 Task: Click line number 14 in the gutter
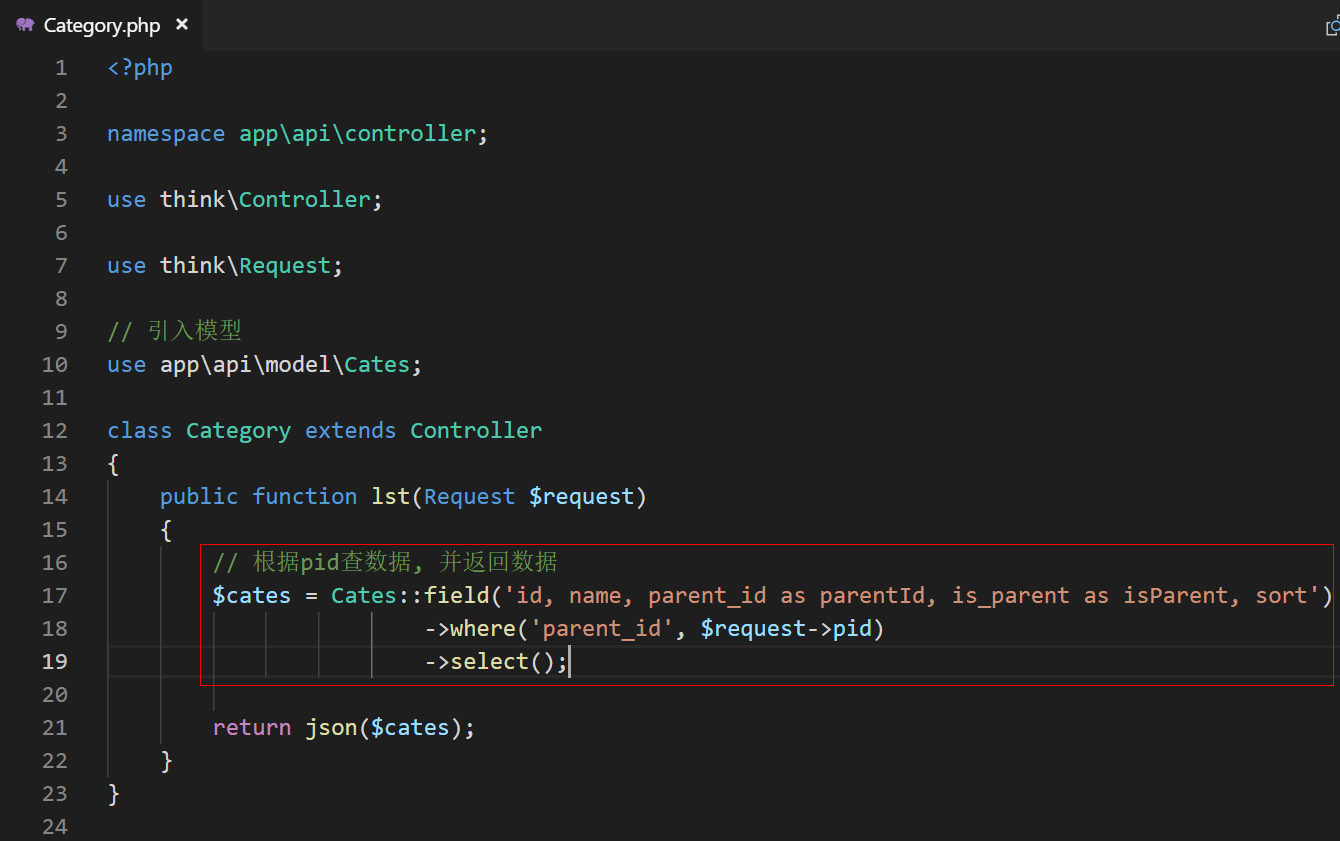[x=55, y=497]
